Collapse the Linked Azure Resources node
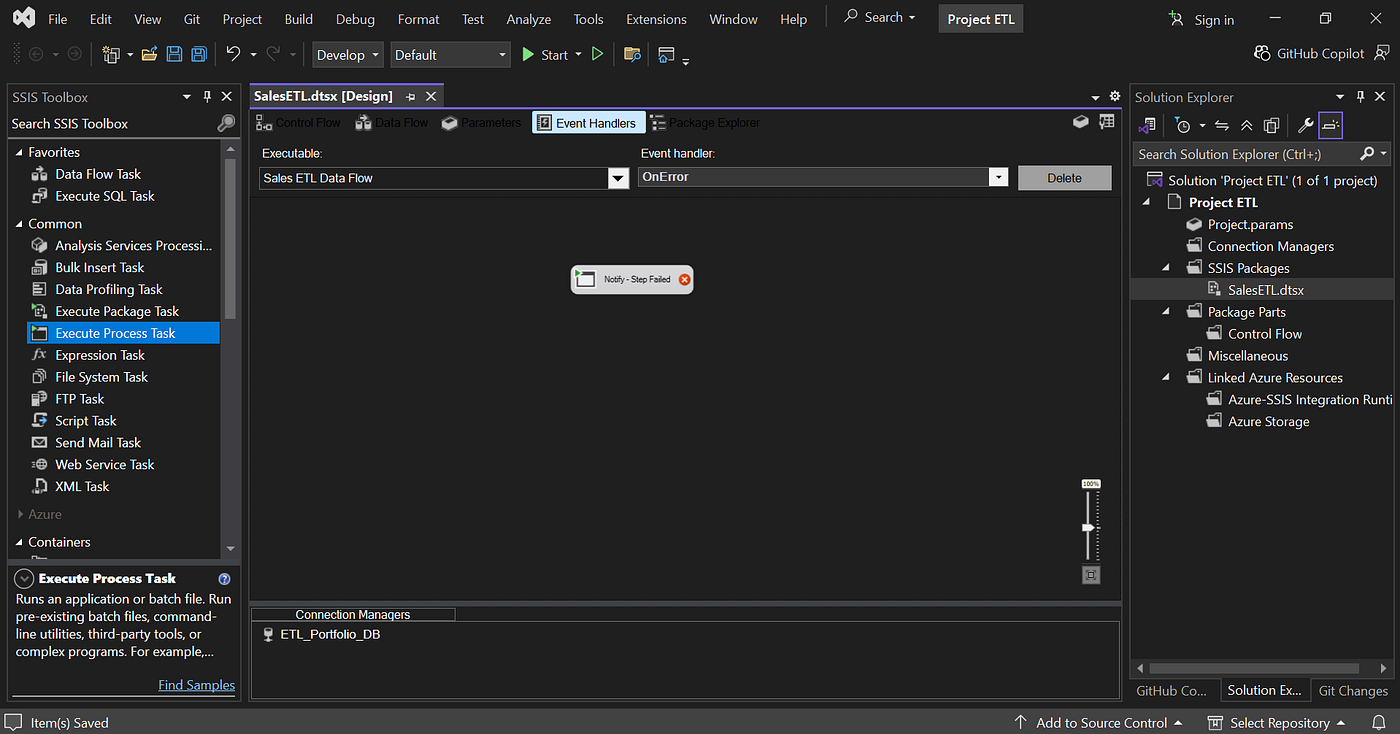 click(1166, 378)
